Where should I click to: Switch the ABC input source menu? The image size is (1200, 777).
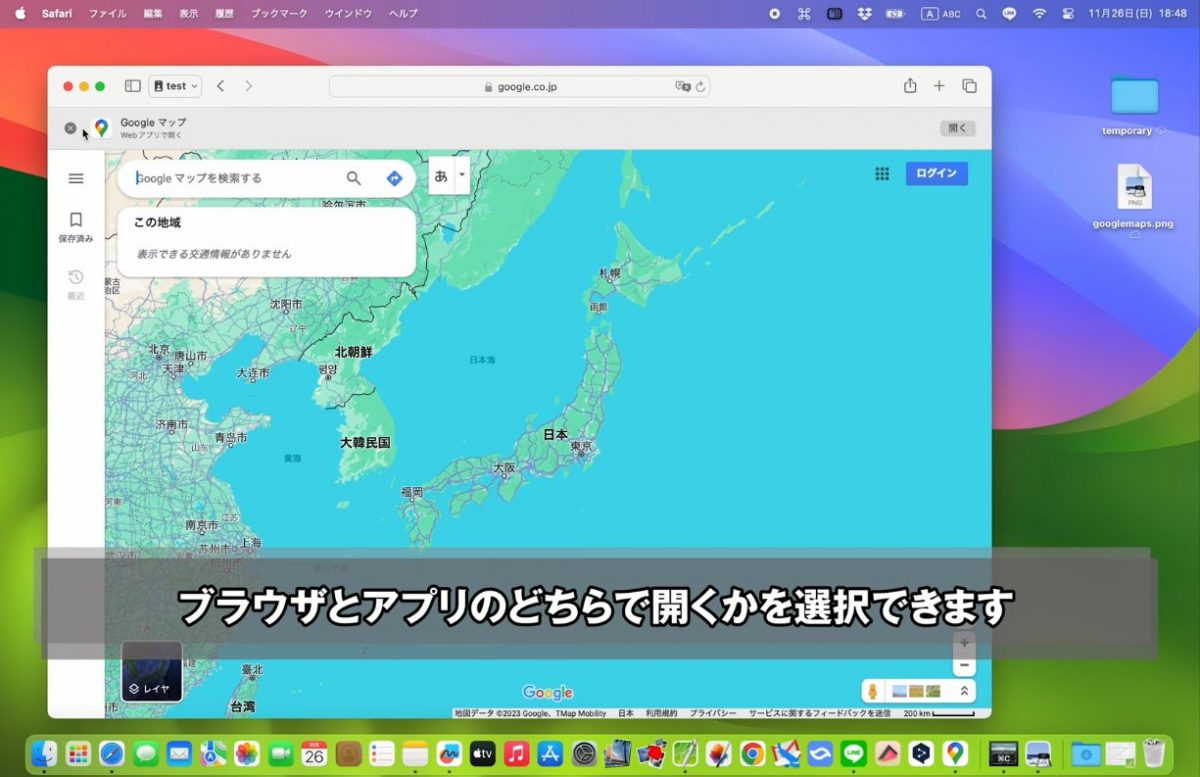[940, 14]
